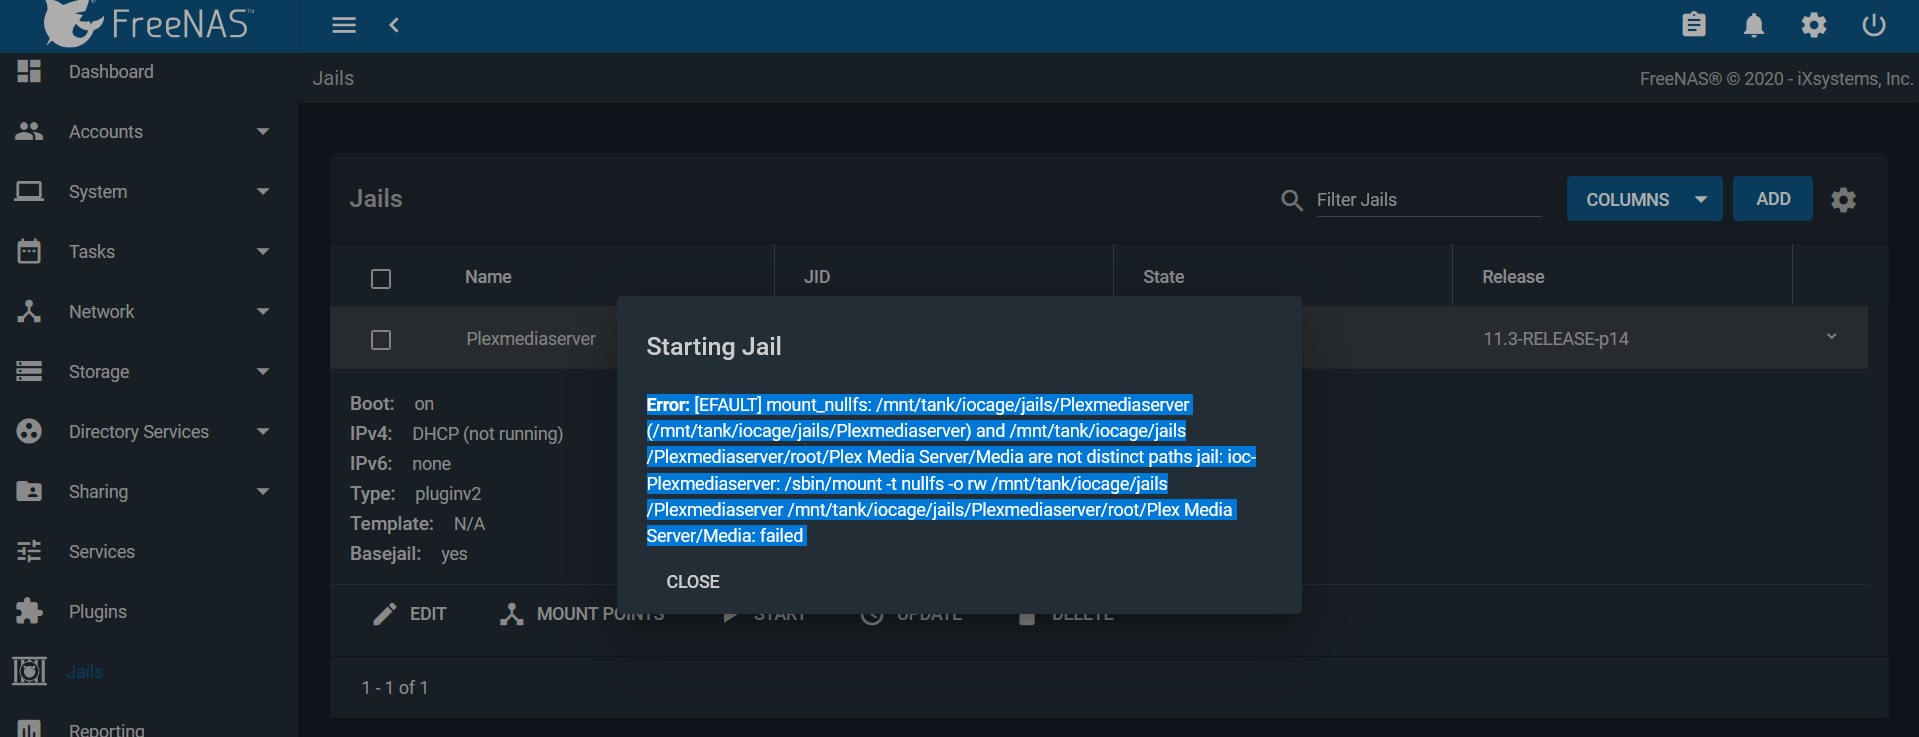This screenshot has height=737, width=1919.
Task: Click the EDIT button label
Action: click(x=428, y=614)
